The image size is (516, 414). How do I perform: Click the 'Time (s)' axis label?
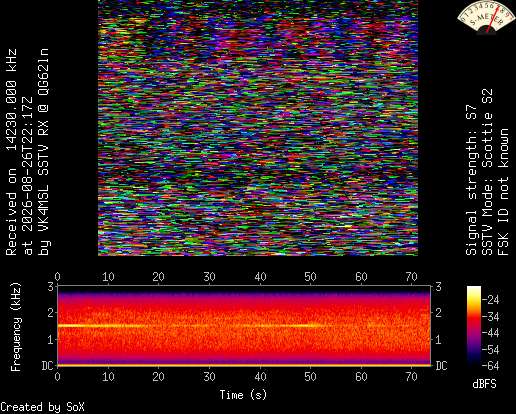click(x=243, y=395)
